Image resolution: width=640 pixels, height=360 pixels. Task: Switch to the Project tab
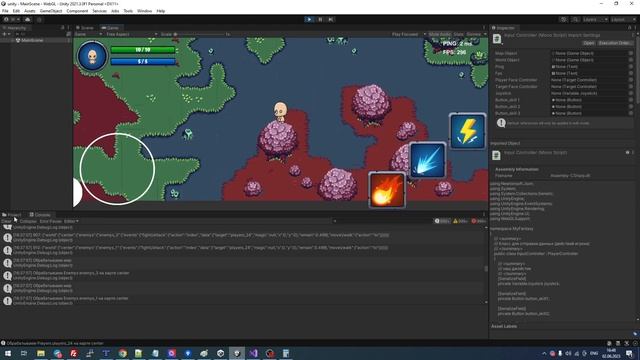click(x=12, y=215)
